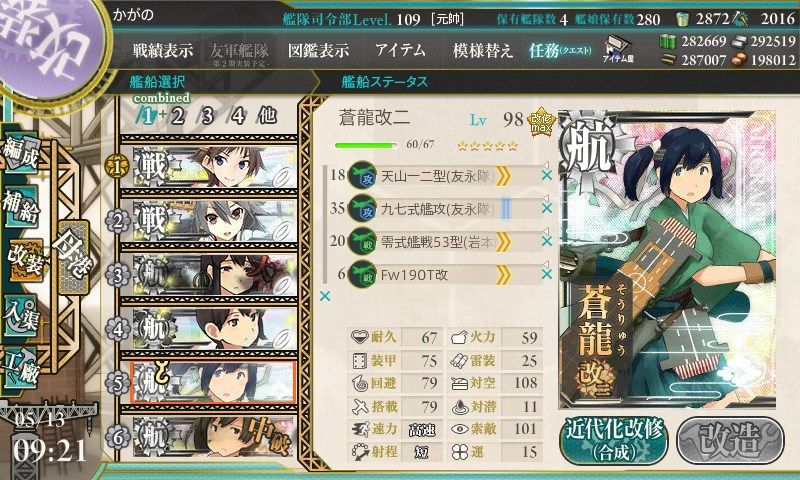Click the 改造 remodel button
The width and height of the screenshot is (800, 480).
click(x=730, y=440)
